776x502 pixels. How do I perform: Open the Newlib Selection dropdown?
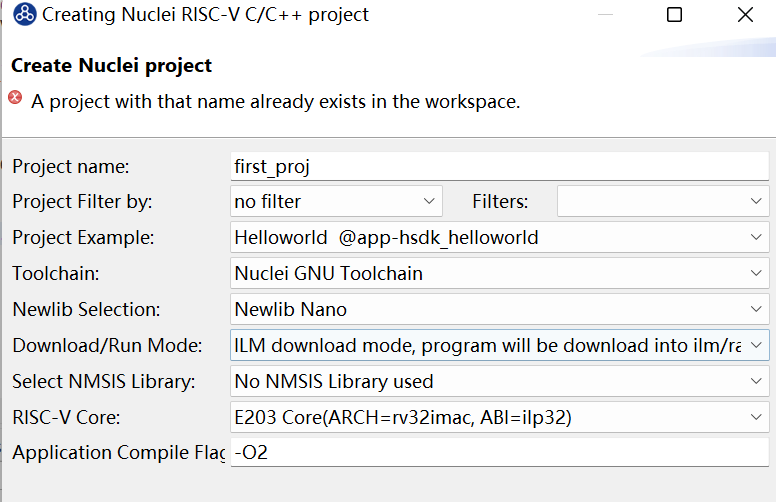point(499,309)
